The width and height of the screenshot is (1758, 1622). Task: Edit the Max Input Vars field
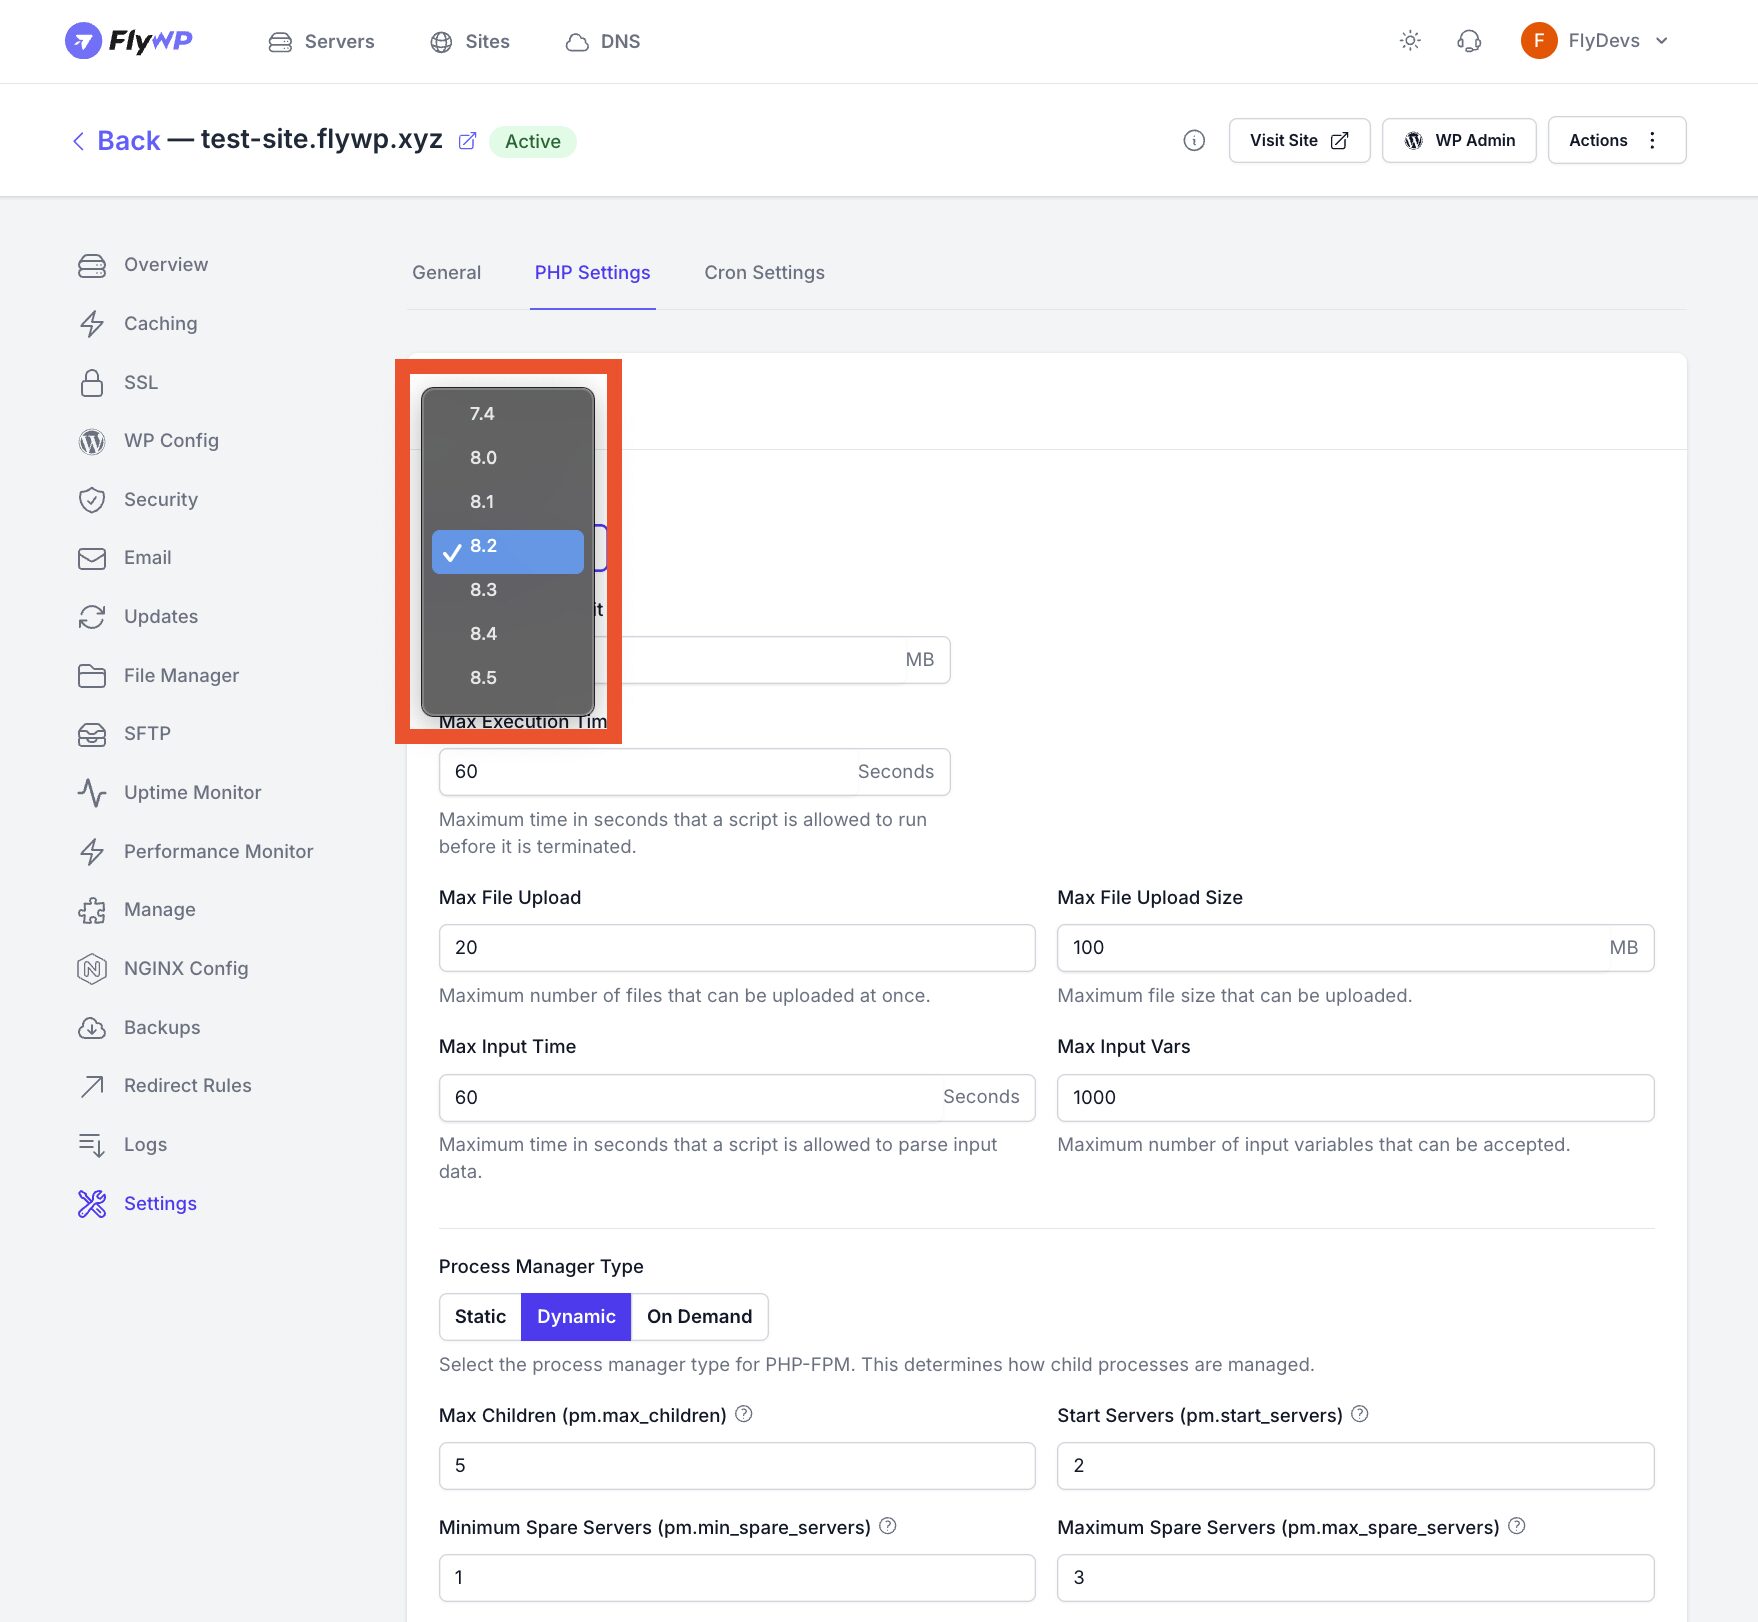pos(1355,1097)
